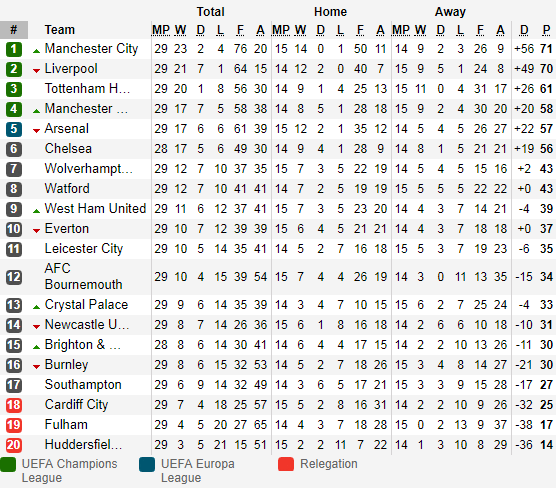556x488 pixels.
Task: Open the Tottenham H... team link
Action: (87, 89)
